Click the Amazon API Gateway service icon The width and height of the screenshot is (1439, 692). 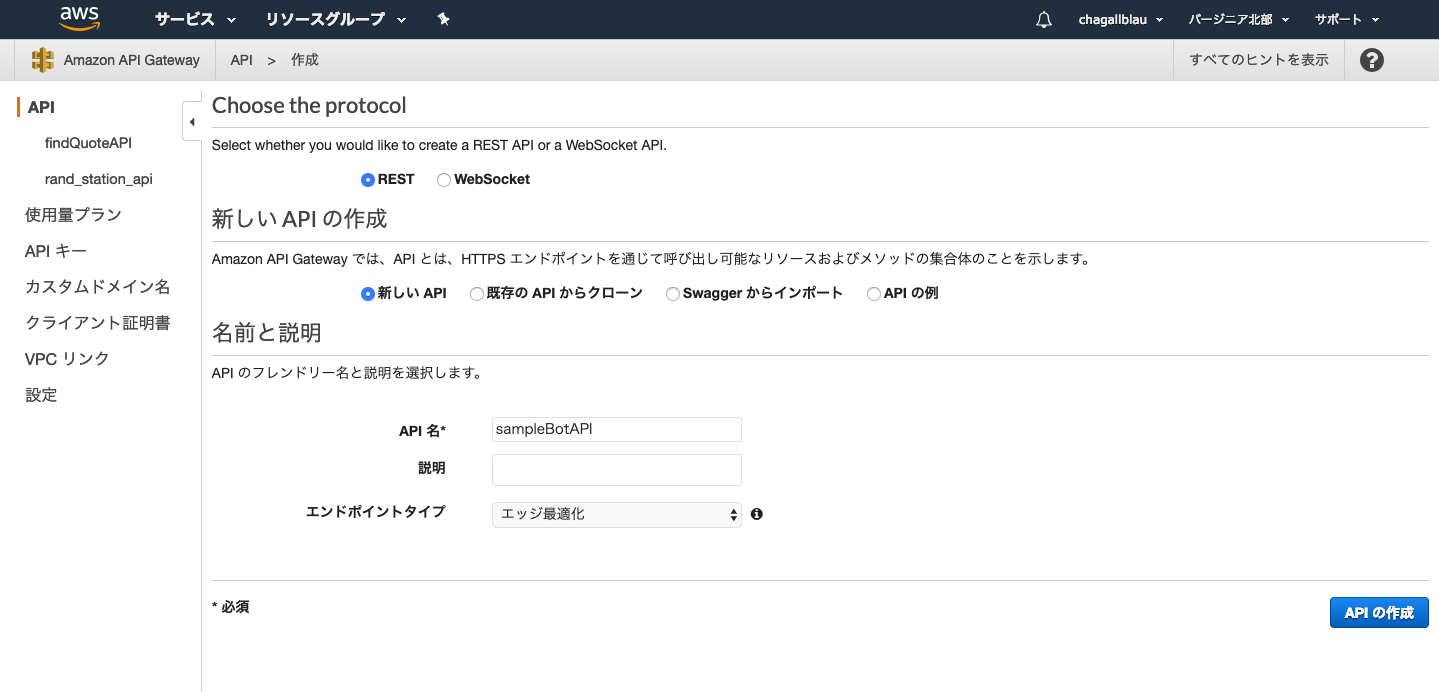(x=43, y=60)
